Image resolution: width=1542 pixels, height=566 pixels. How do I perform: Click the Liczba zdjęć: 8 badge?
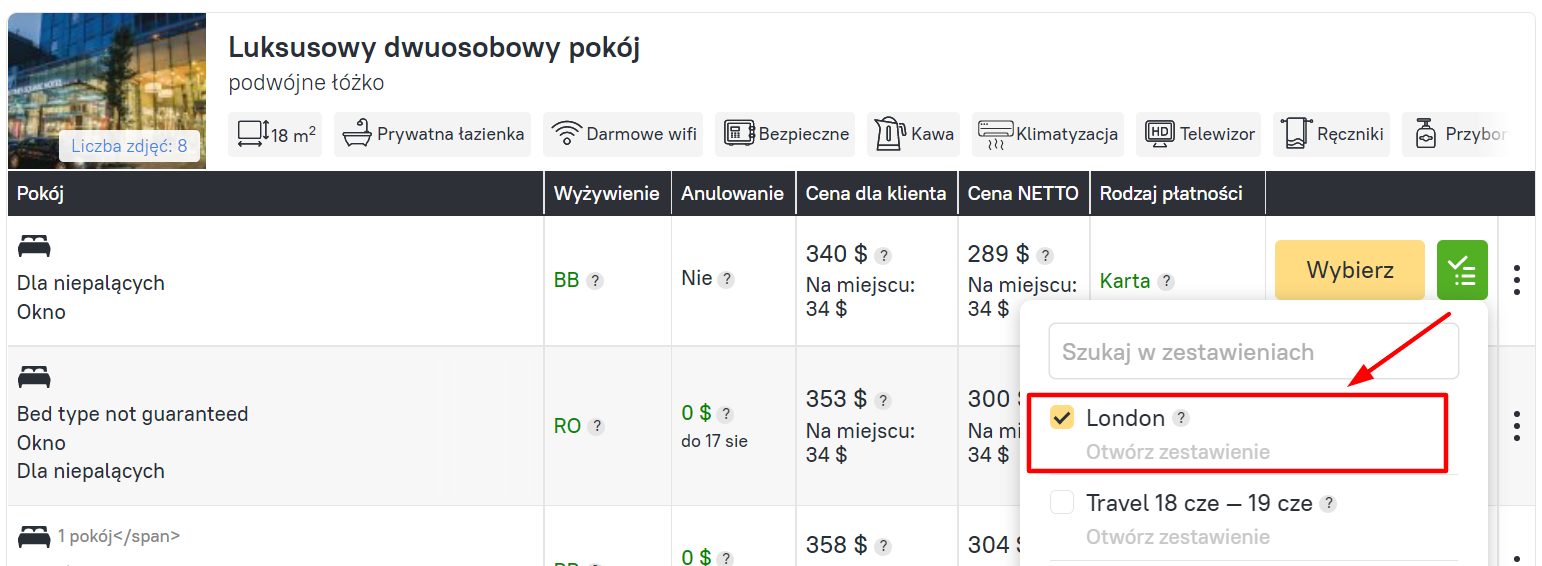click(129, 146)
